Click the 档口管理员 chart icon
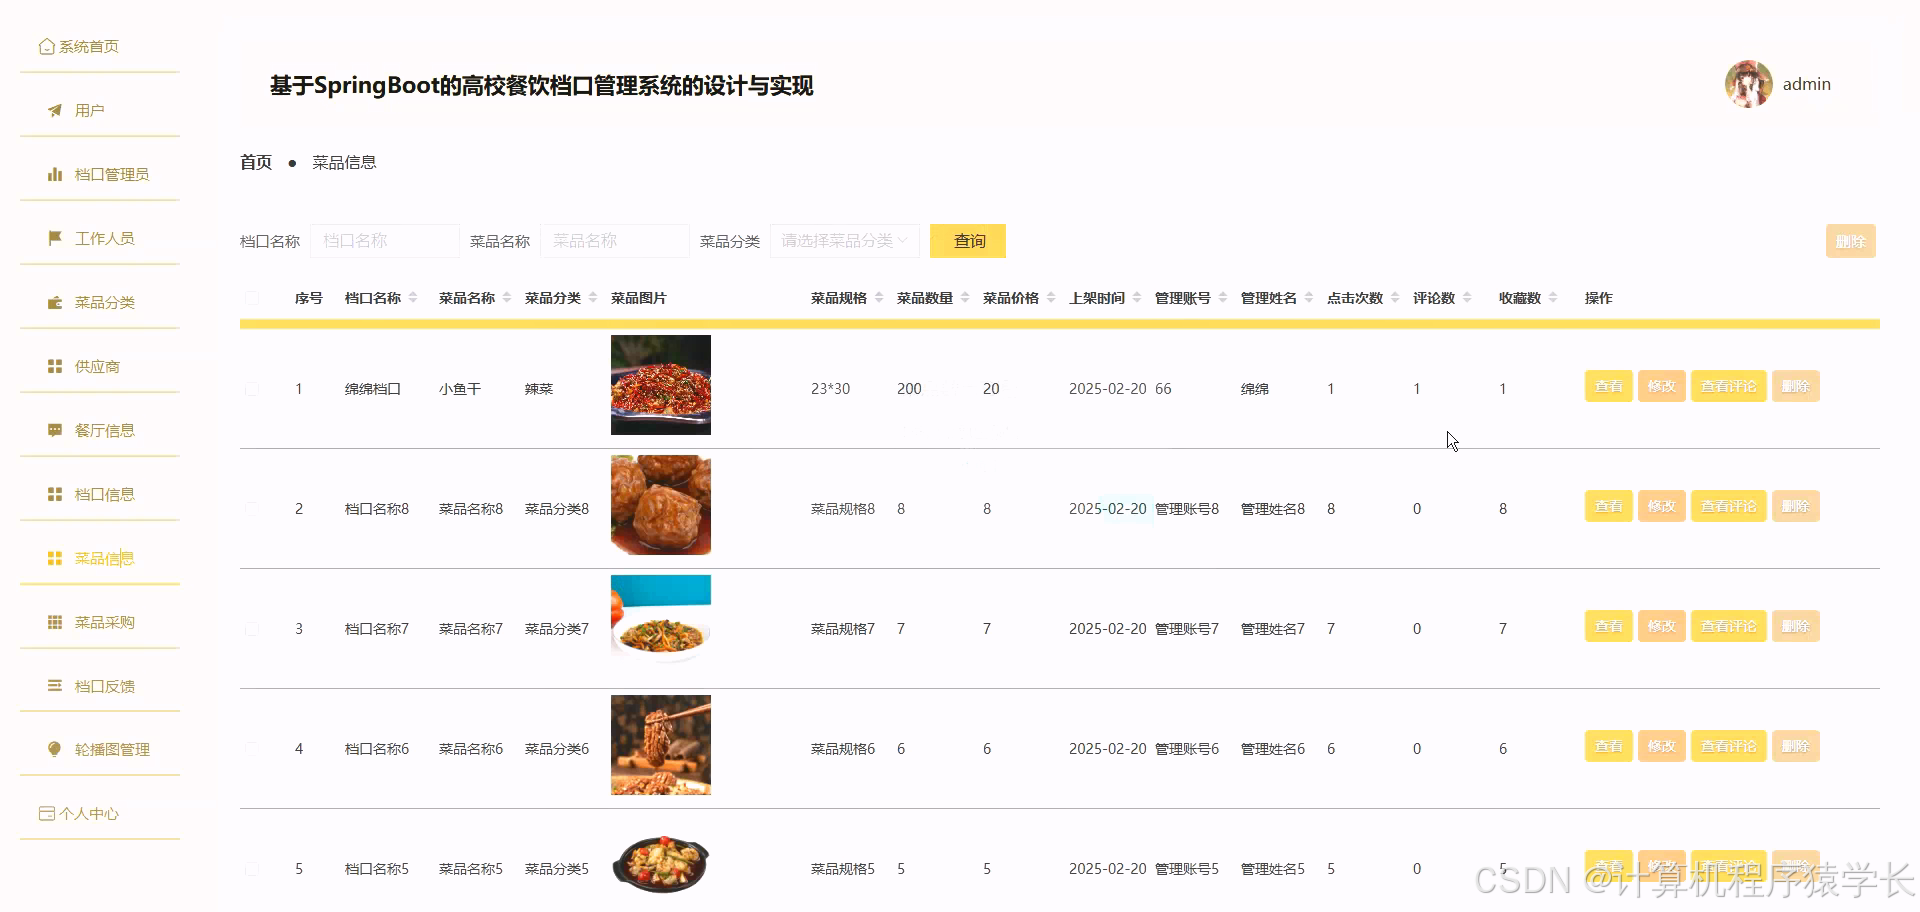 55,173
